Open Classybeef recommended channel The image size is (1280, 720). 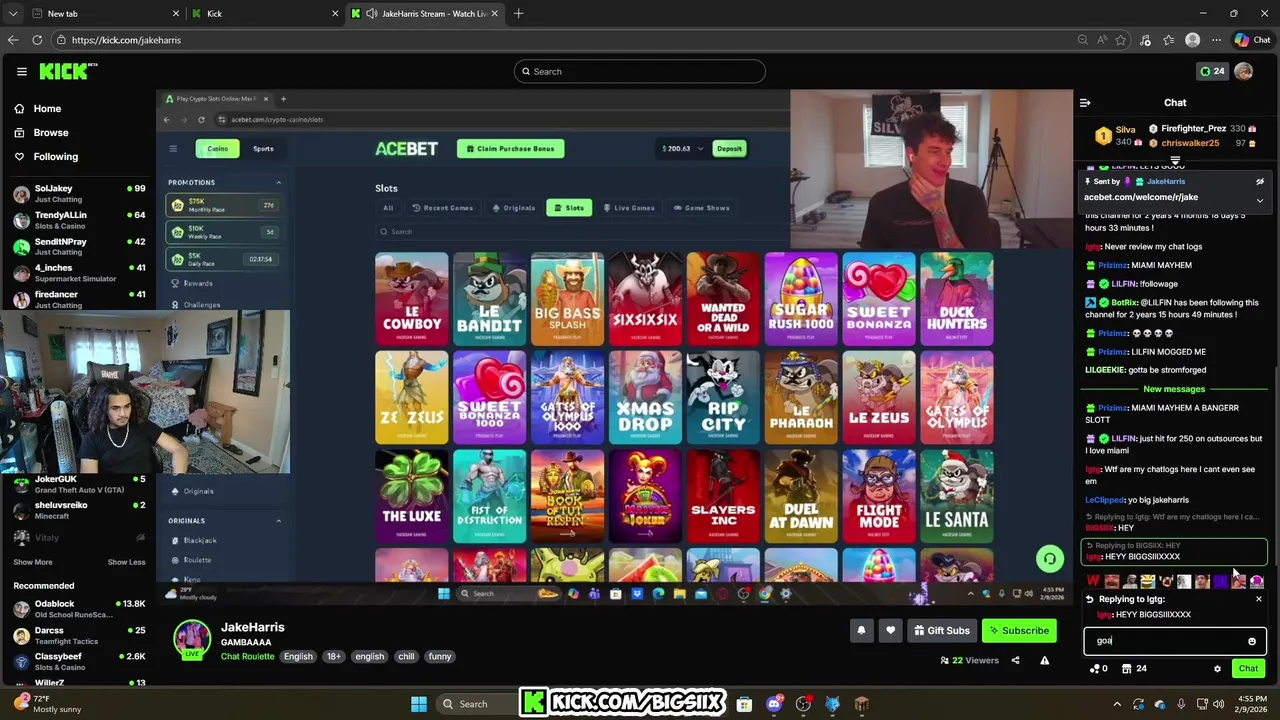pos(78,662)
